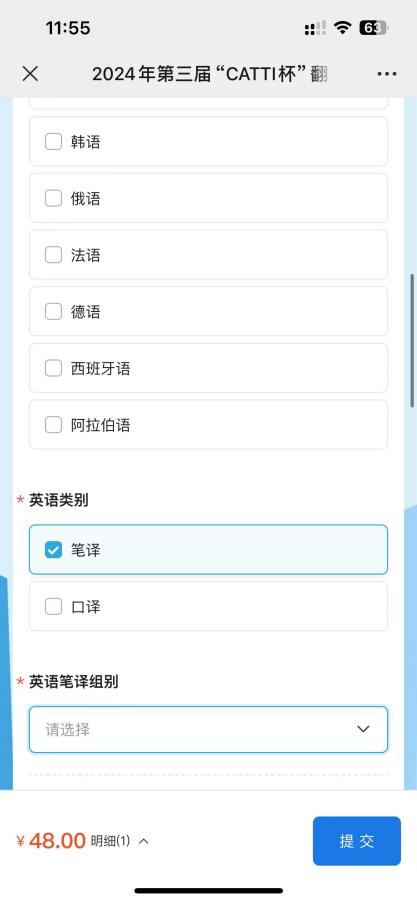Uncheck the selected 笔译 checkbox
417x902 pixels.
pyautogui.click(x=53, y=550)
